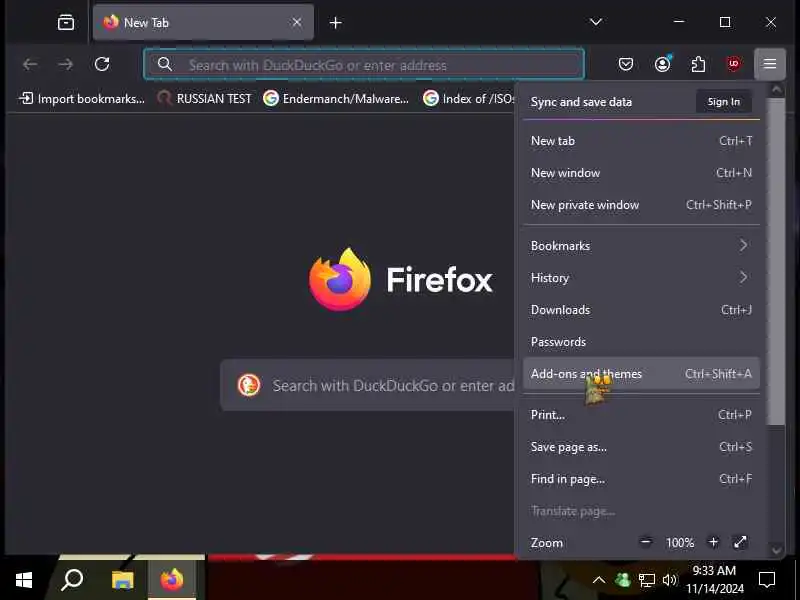Click the green users tray icon
The image size is (800, 600).
622,580
